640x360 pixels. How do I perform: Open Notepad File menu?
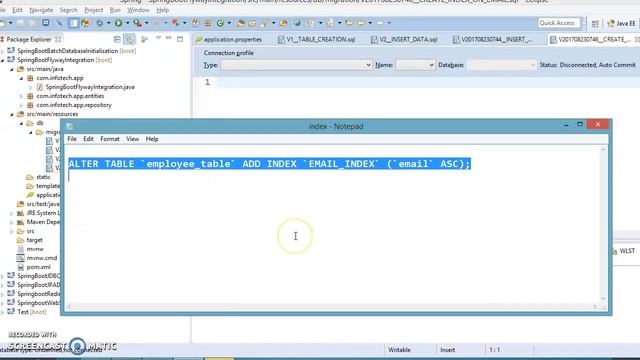pyautogui.click(x=72, y=139)
